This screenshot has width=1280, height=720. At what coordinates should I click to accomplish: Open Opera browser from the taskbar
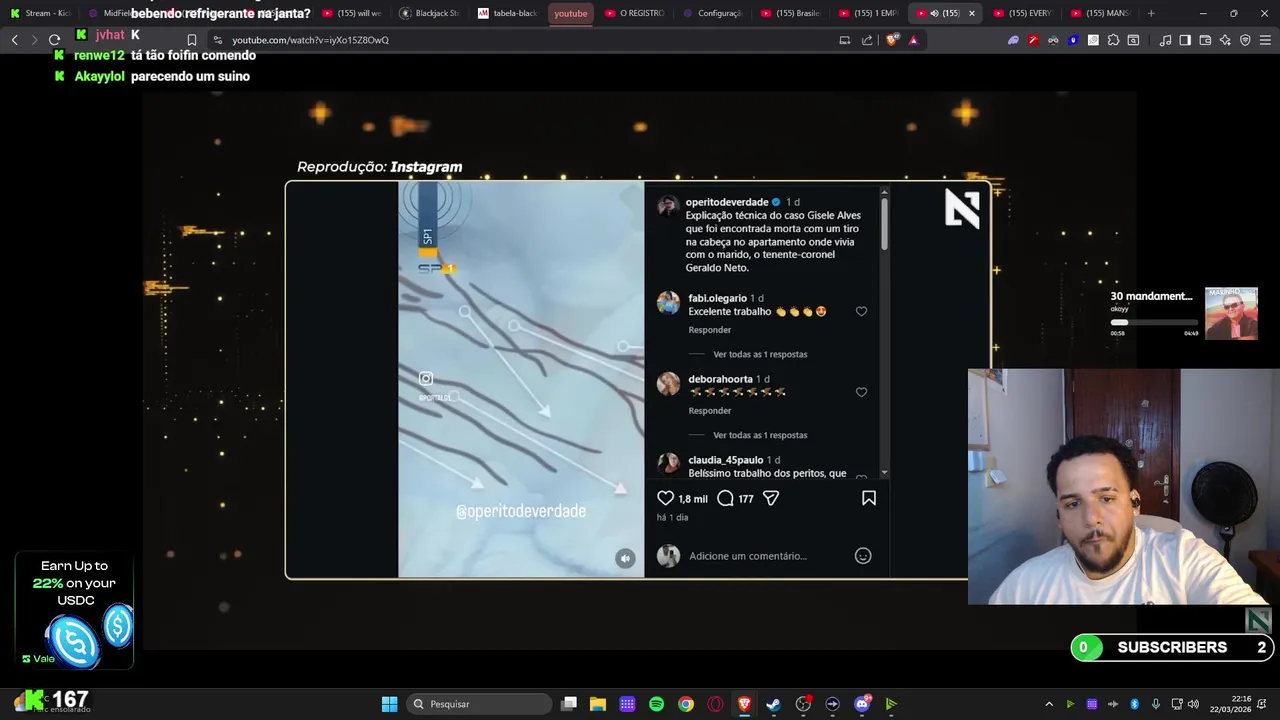click(x=715, y=704)
